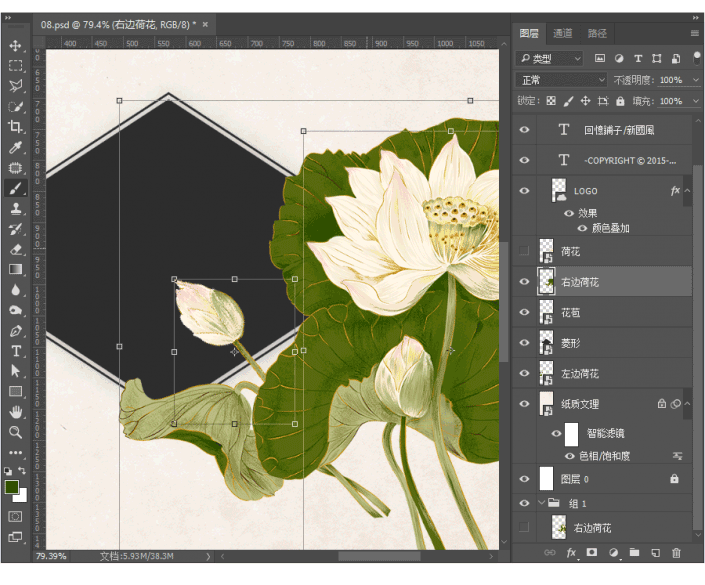Filter layers by type (T) icon
Viewport: 705px width, 585px height.
pyautogui.click(x=638, y=58)
